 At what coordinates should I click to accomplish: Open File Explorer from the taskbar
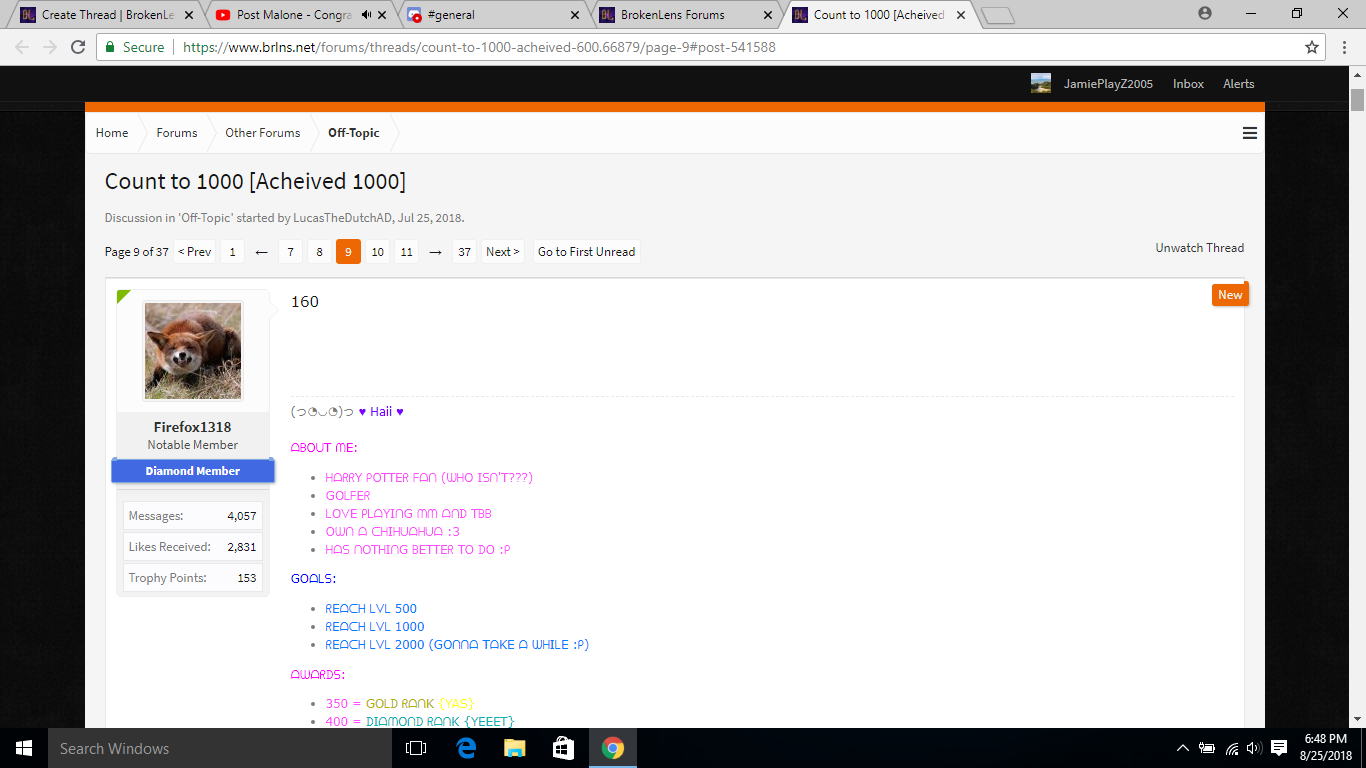514,748
